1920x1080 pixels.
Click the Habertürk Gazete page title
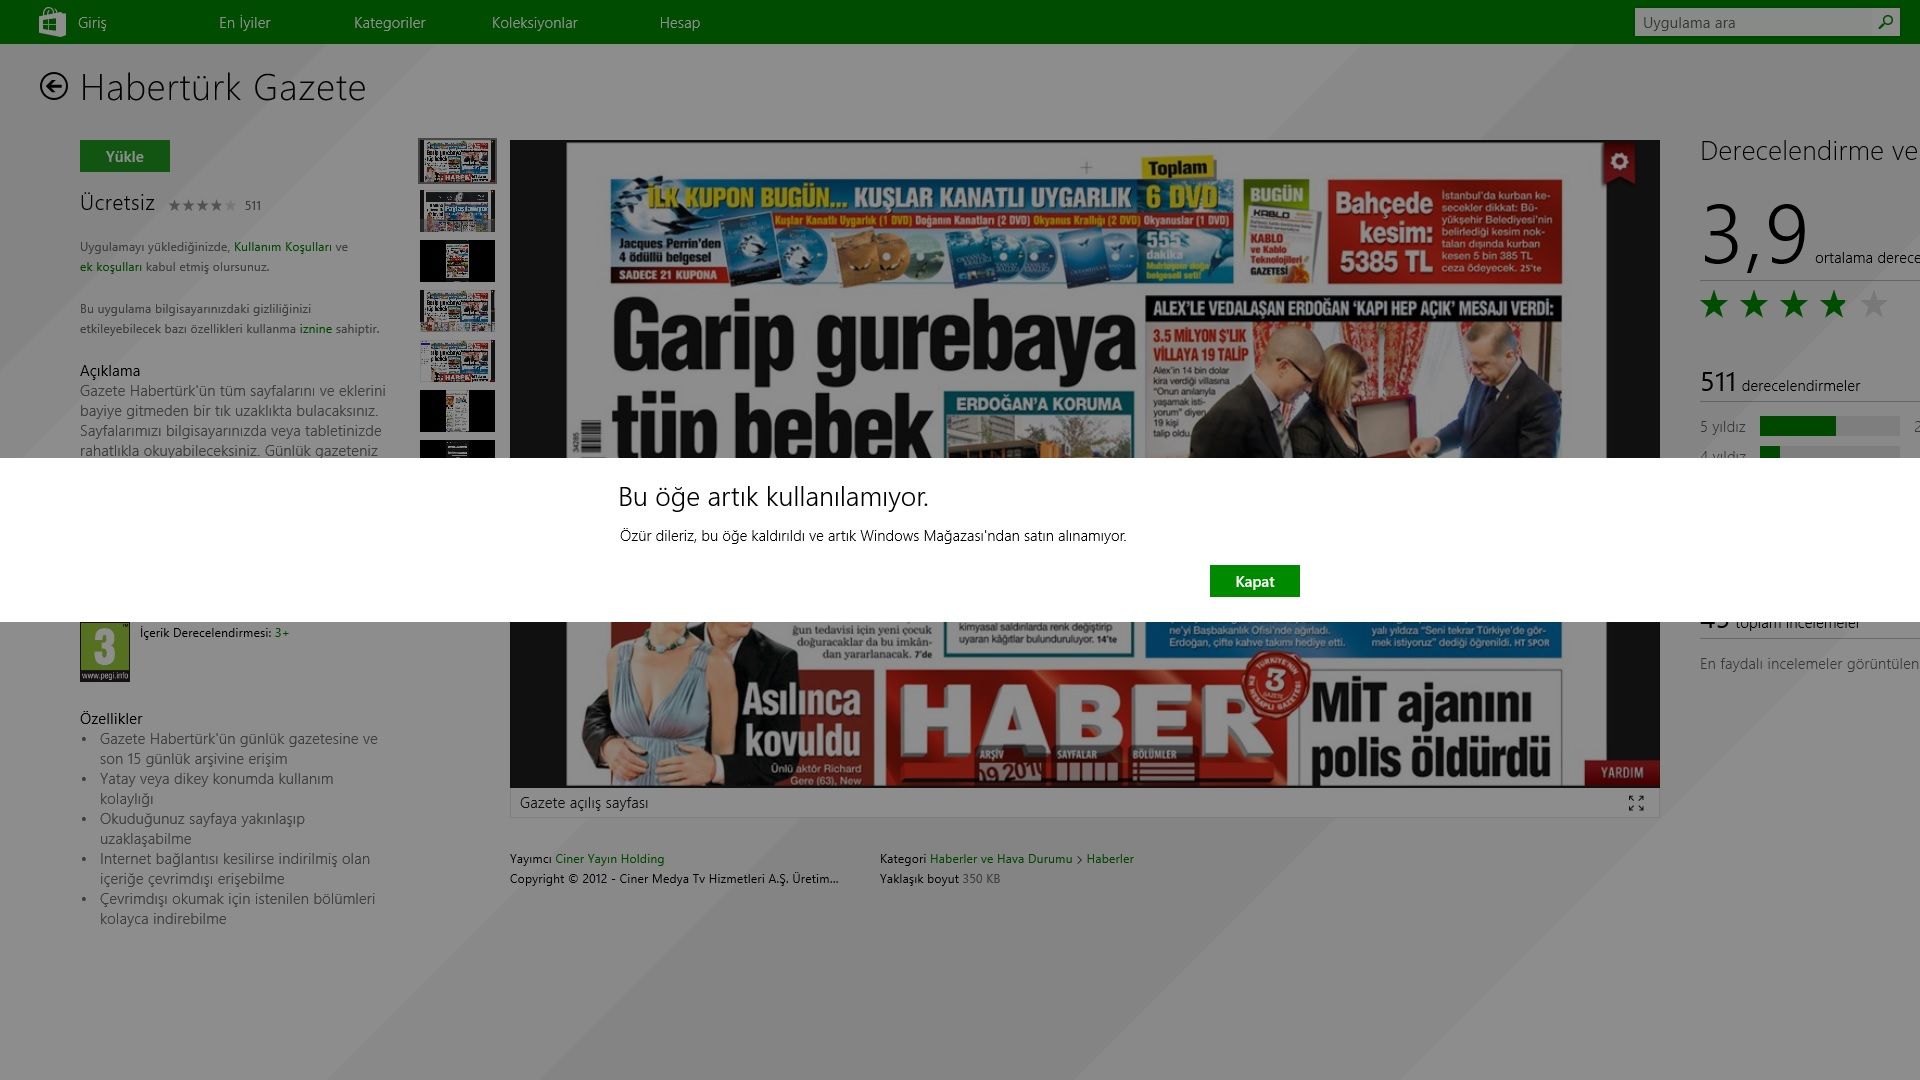(223, 88)
